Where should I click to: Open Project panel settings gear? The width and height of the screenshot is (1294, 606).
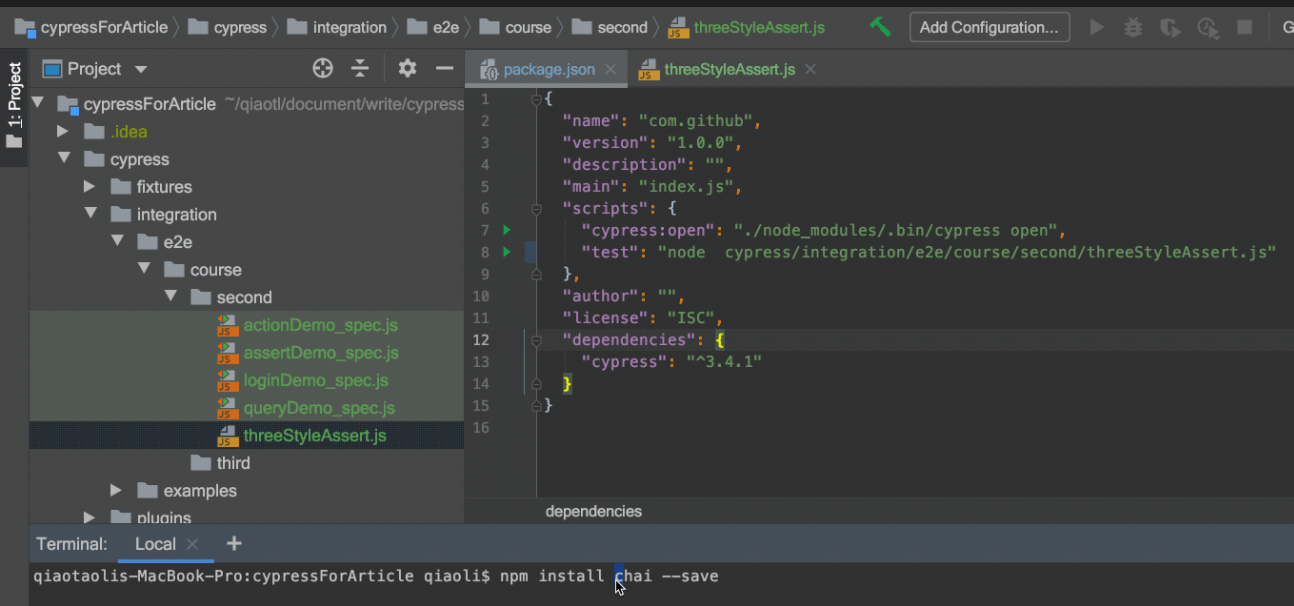pos(407,68)
